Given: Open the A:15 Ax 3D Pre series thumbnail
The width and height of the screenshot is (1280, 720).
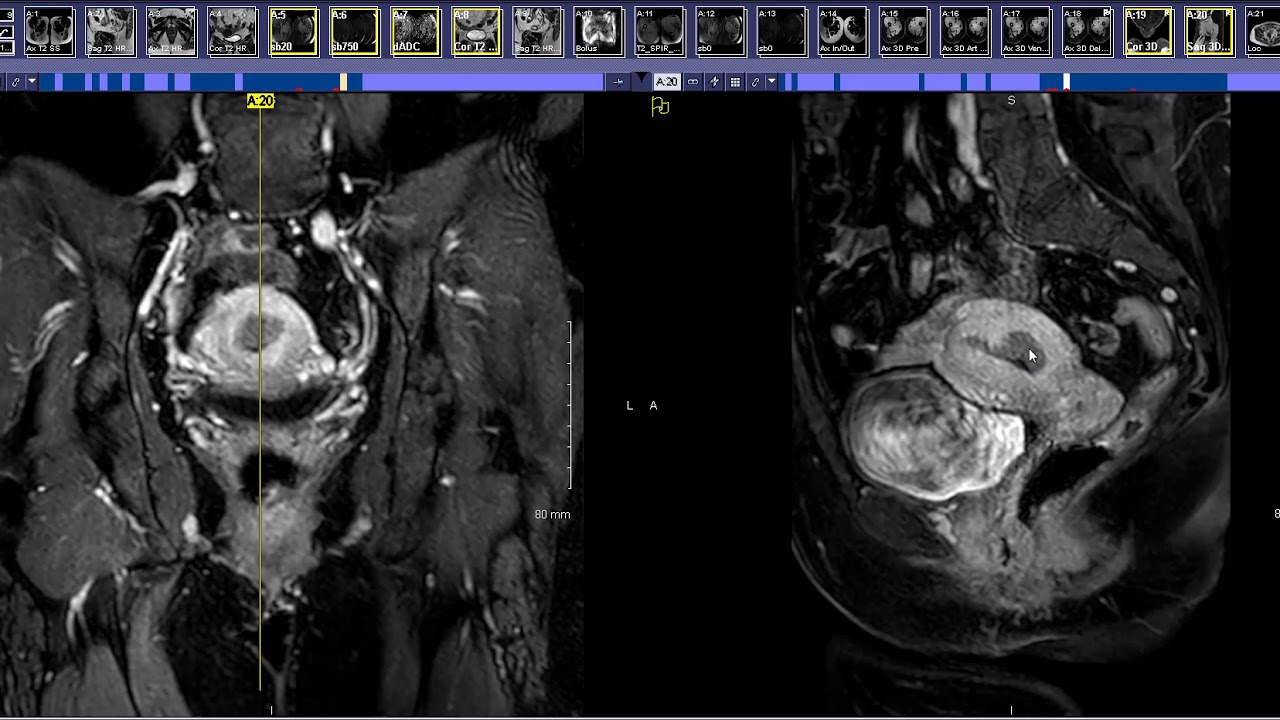Looking at the screenshot, I should point(903,31).
